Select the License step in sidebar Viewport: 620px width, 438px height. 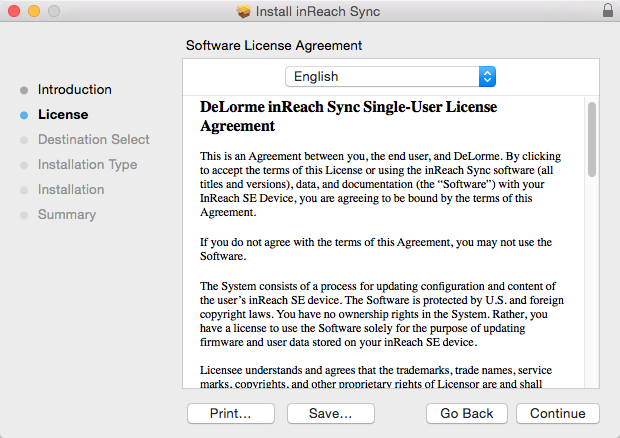(x=63, y=114)
